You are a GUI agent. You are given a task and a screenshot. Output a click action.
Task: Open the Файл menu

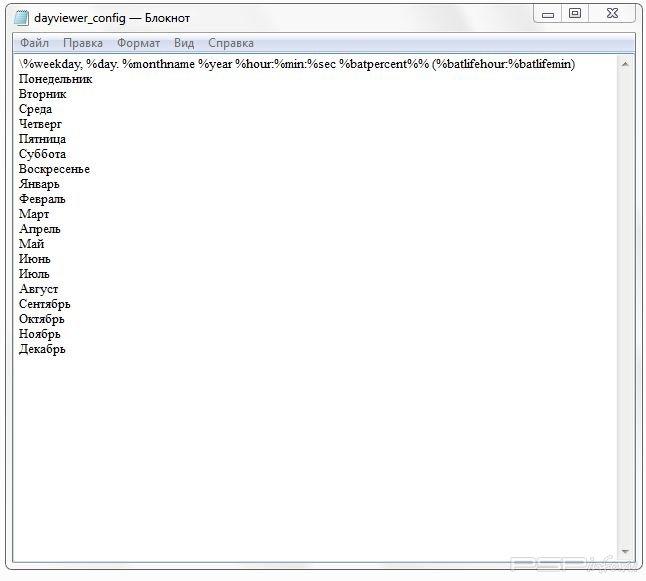[x=34, y=43]
